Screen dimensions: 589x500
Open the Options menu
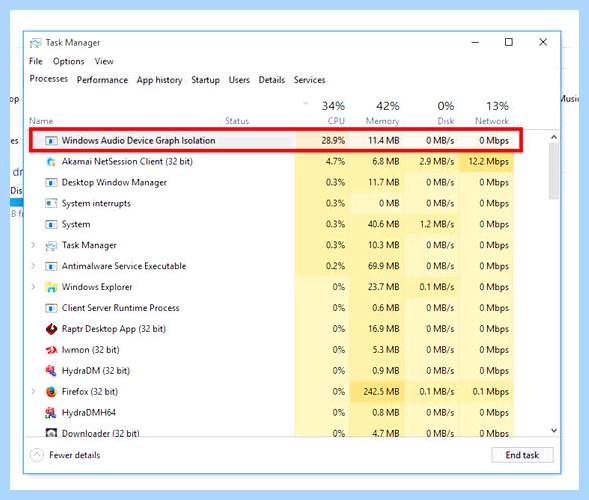68,61
